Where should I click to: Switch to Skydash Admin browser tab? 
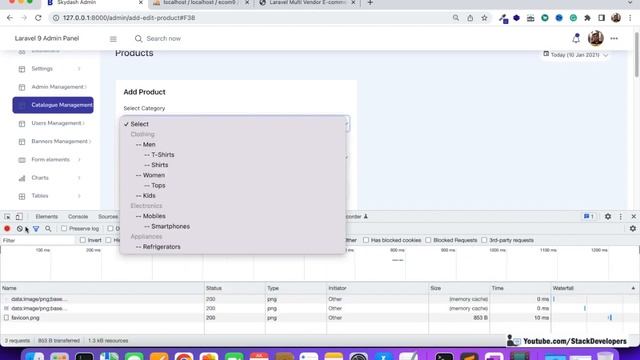[x=94, y=3]
